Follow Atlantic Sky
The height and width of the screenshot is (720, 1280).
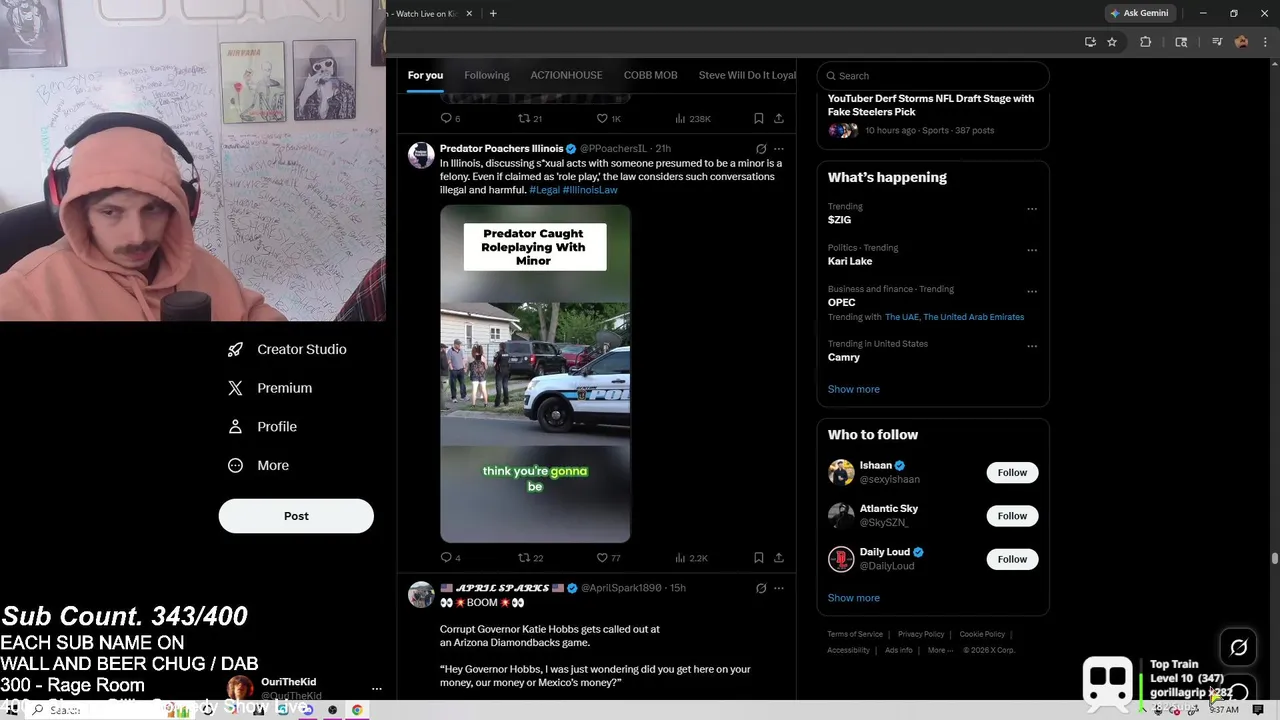tap(1012, 516)
